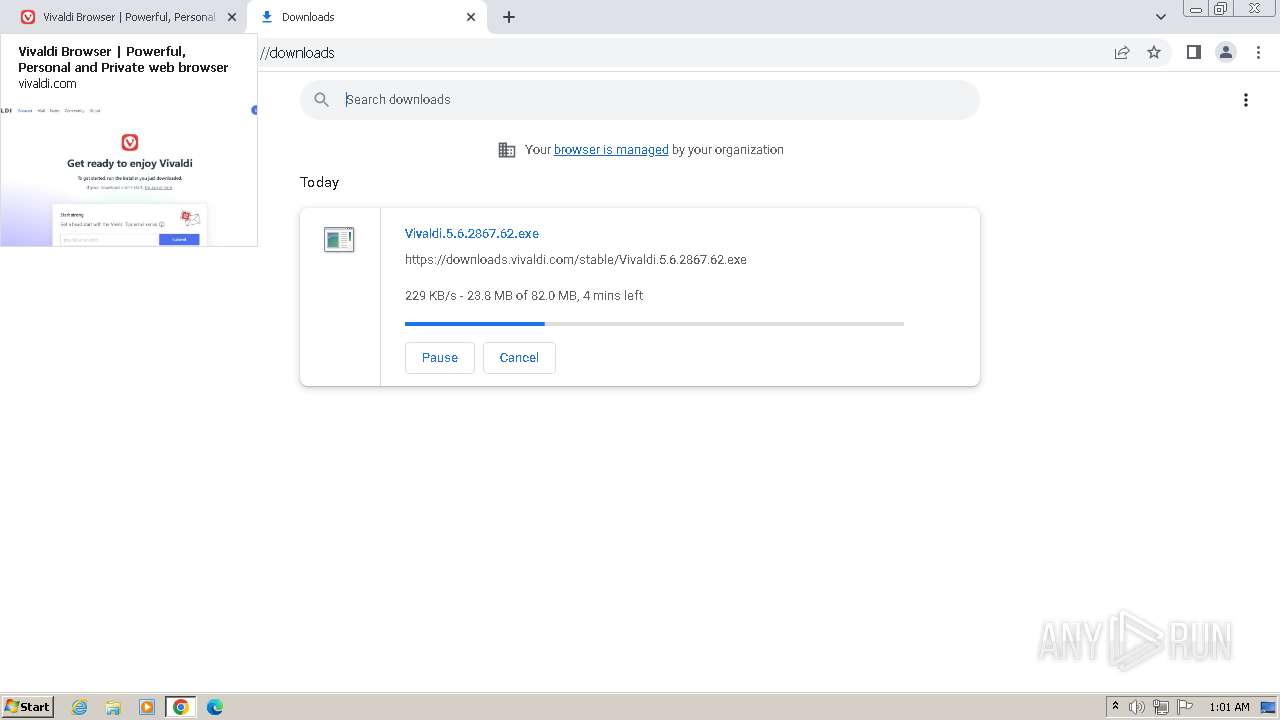Screen dimensions: 1280x720
Task: Click the 1:01 AM system clock
Action: pyautogui.click(x=1229, y=707)
